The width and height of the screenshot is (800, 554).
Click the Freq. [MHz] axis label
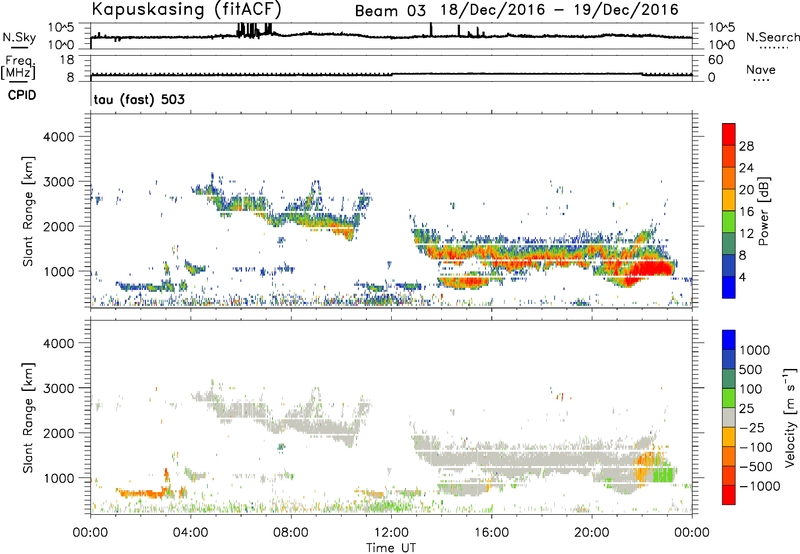pos(19,68)
